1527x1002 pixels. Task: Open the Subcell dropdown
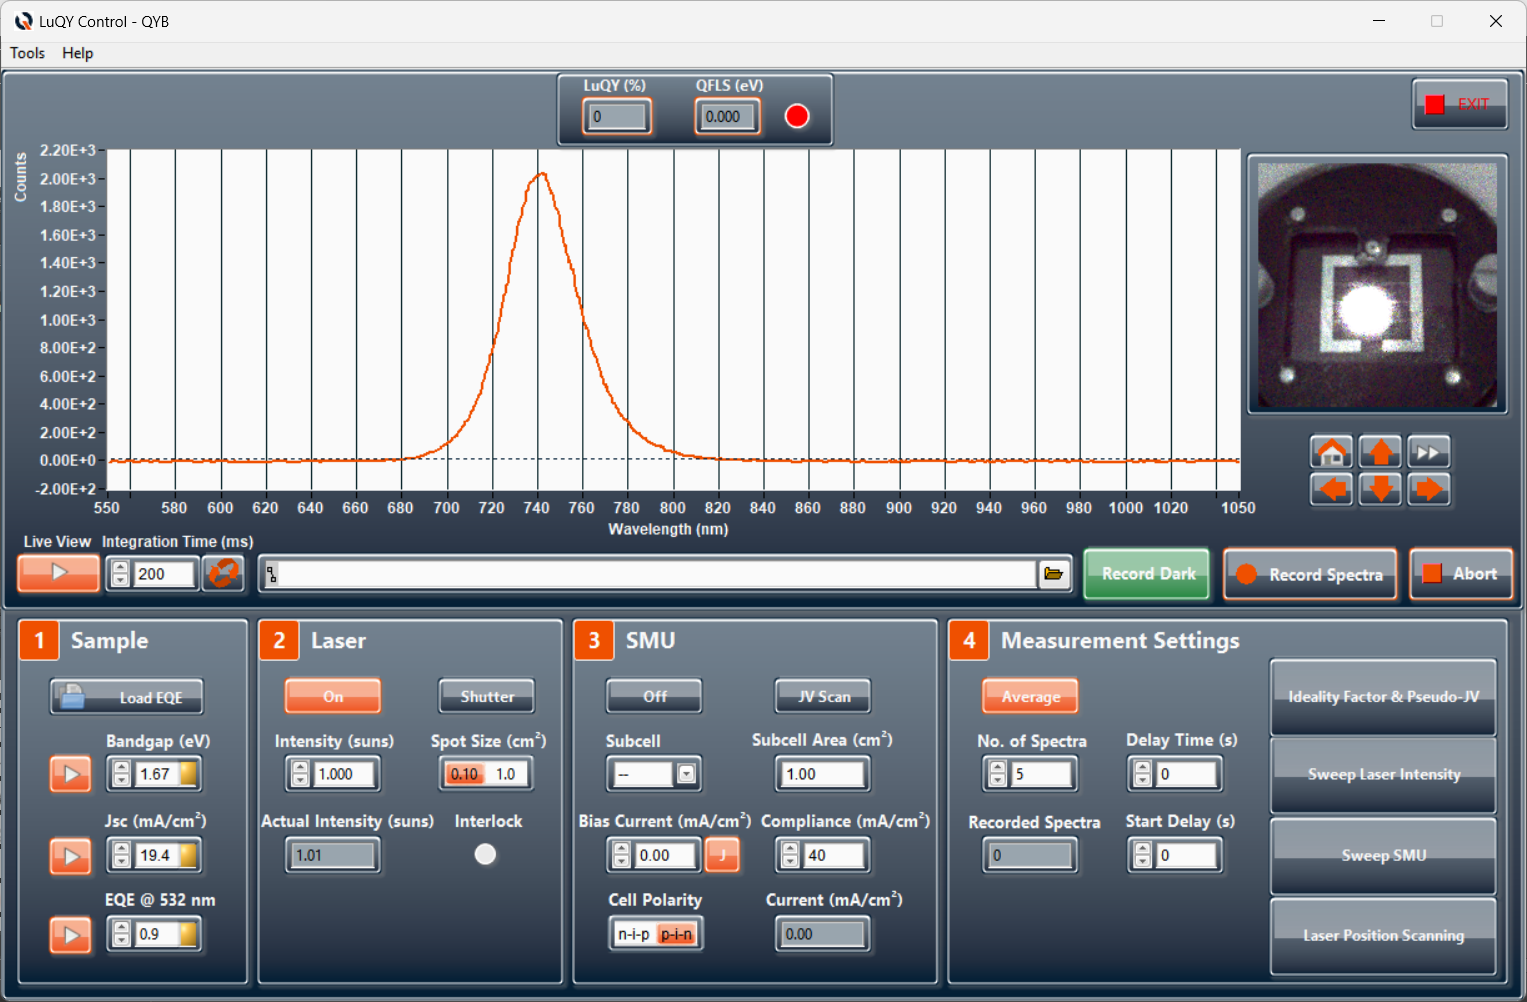click(x=686, y=774)
